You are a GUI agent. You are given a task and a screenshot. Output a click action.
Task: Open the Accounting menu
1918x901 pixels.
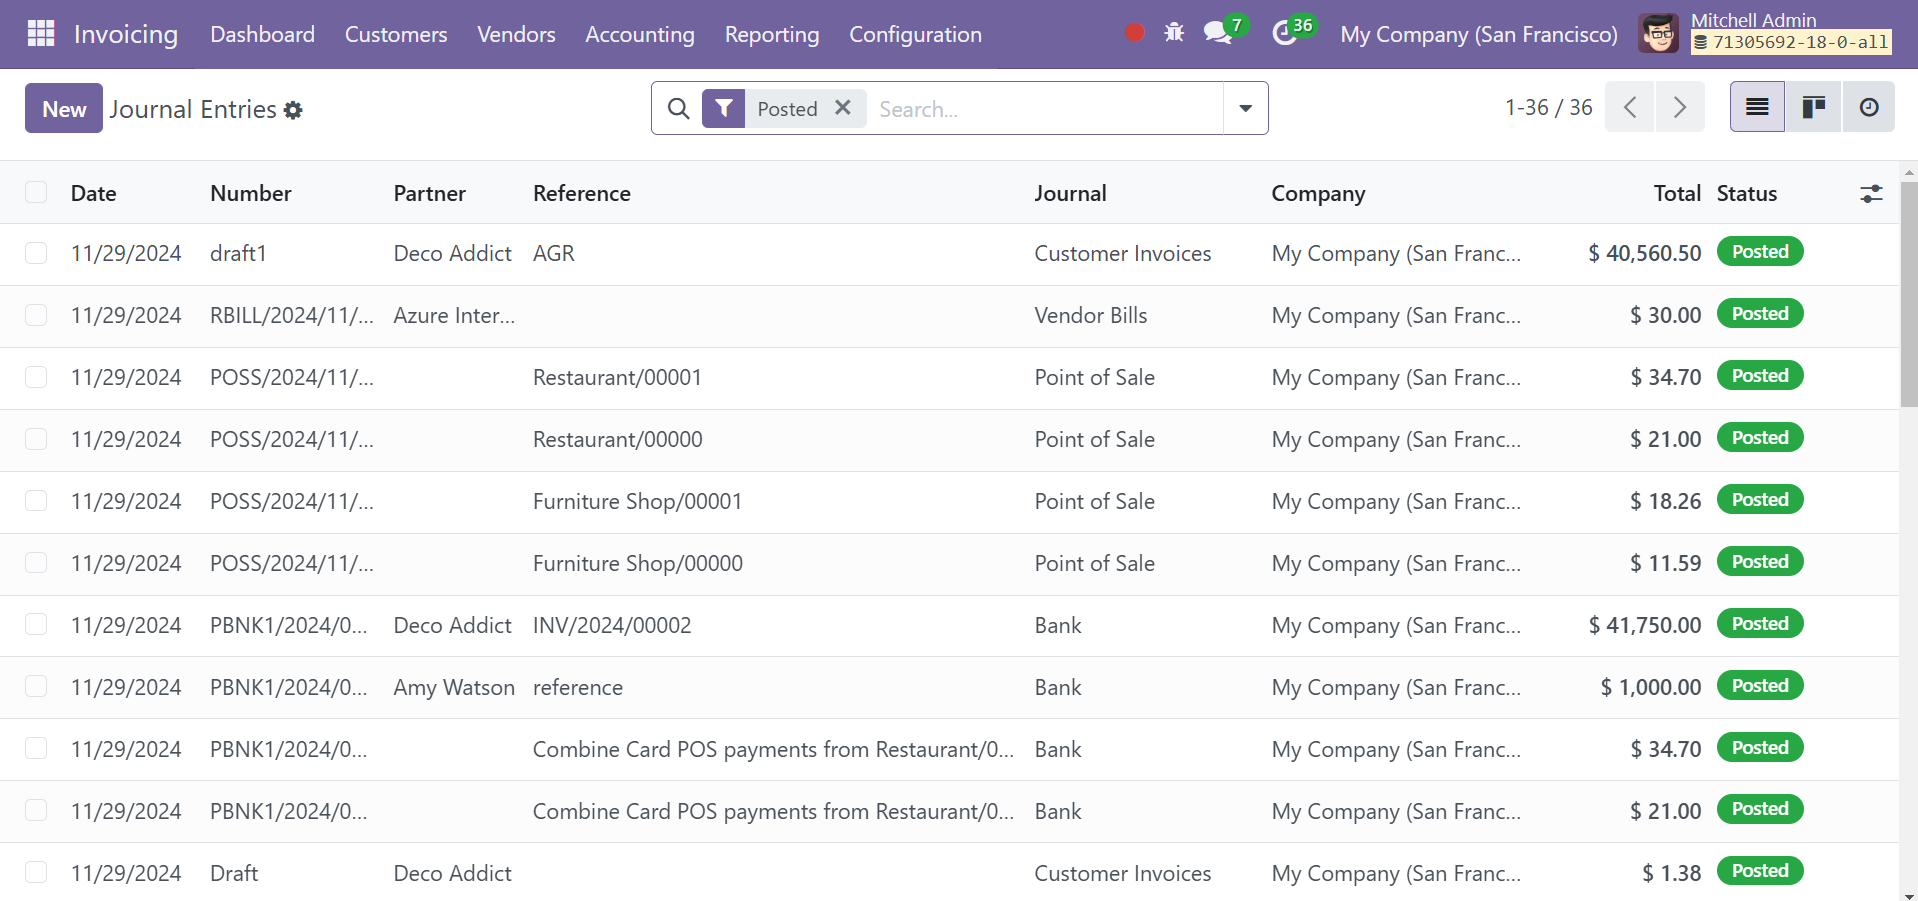[640, 34]
